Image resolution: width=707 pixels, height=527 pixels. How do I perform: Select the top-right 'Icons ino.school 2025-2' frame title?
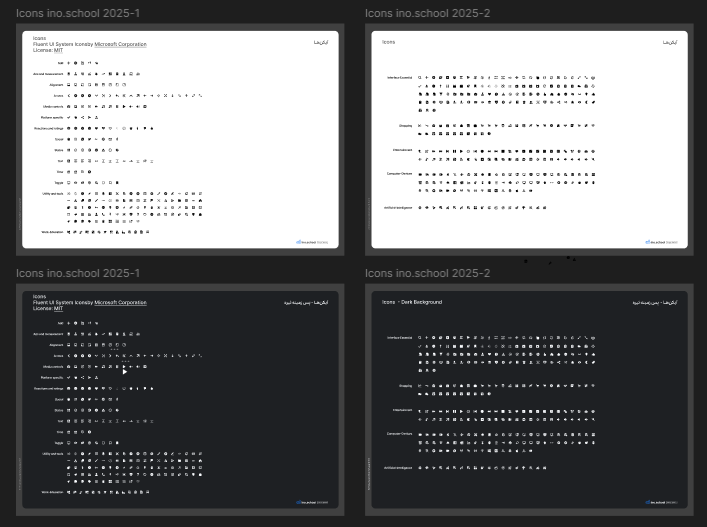tap(427, 13)
